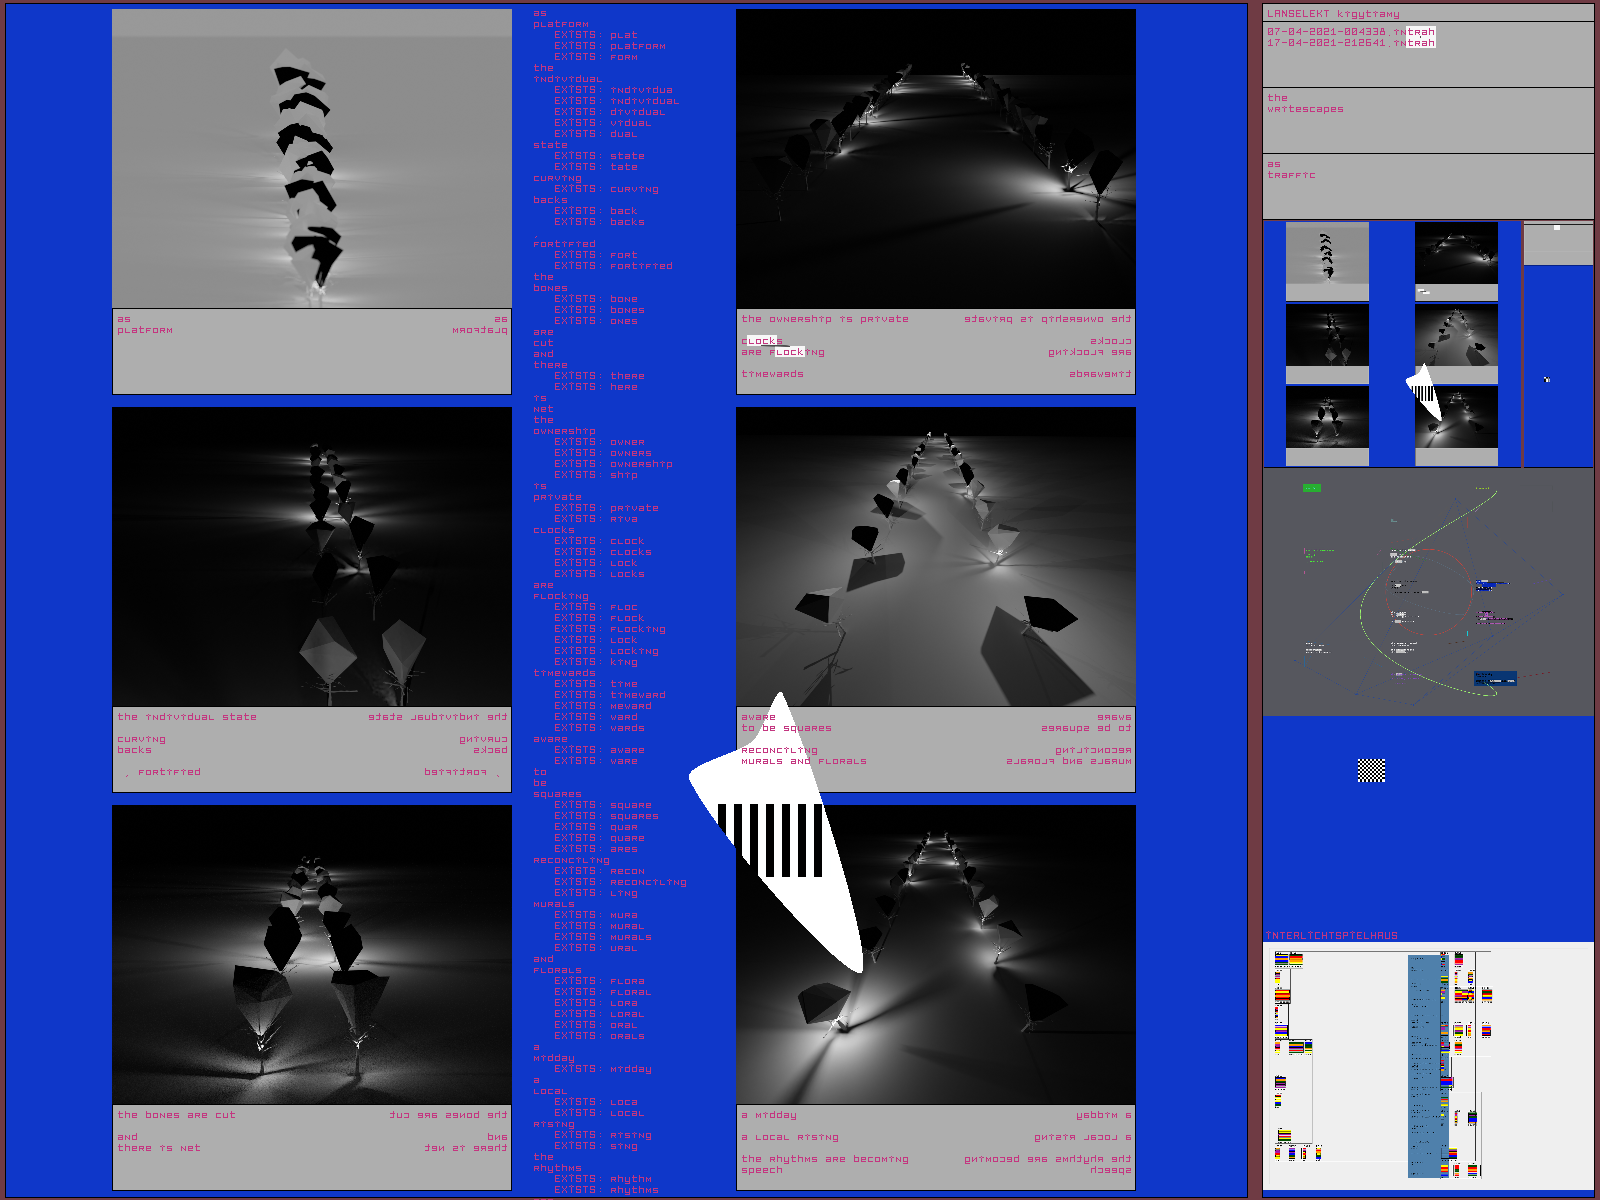This screenshot has width=1600, height=1200.
Task: Click the 'the writescapes' text box
Action: coord(1427,119)
